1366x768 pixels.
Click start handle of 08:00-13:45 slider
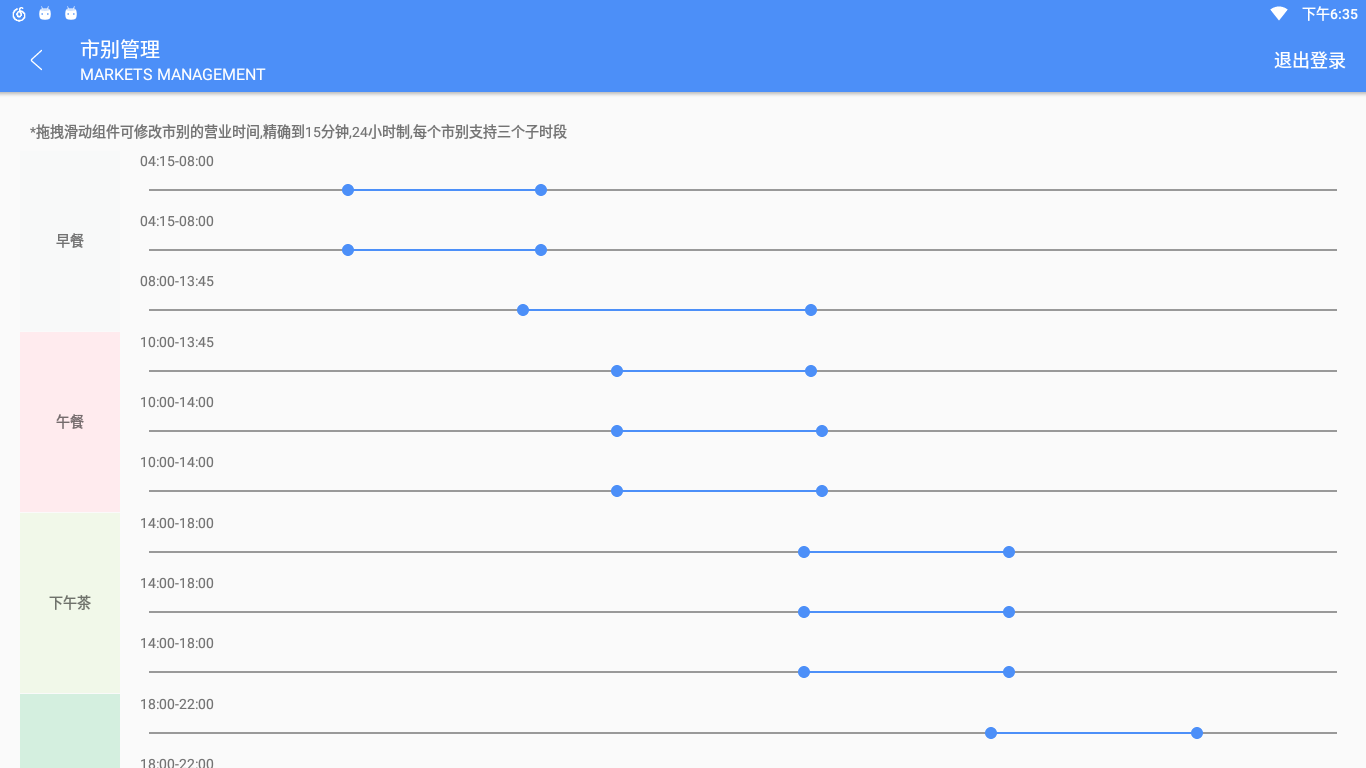tap(523, 310)
